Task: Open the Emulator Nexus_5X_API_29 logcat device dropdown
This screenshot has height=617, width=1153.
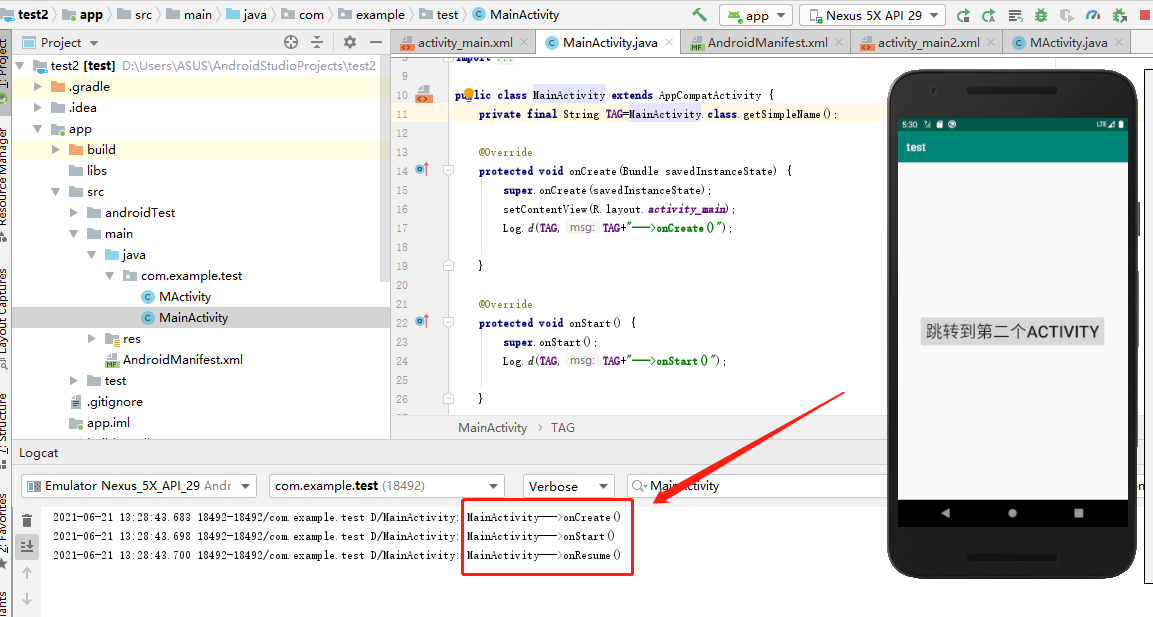Action: click(138, 486)
